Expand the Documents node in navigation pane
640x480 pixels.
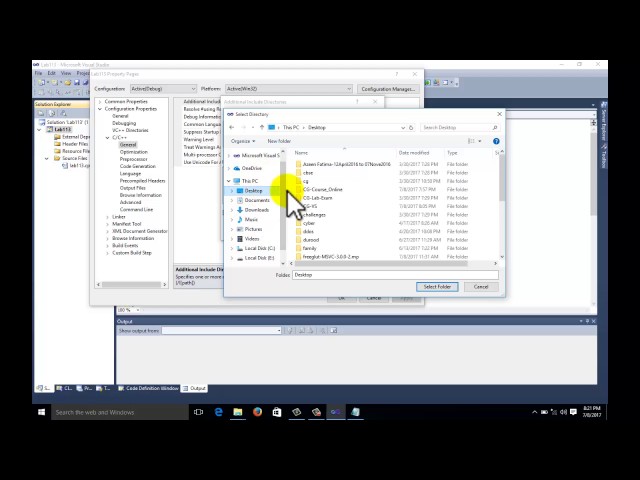(x=232, y=200)
